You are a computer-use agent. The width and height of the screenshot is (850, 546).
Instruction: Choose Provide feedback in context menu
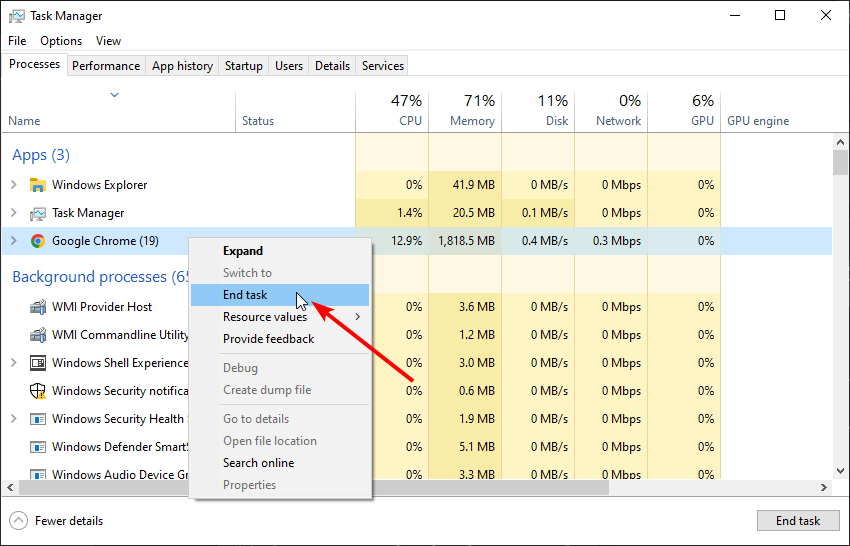point(280,339)
